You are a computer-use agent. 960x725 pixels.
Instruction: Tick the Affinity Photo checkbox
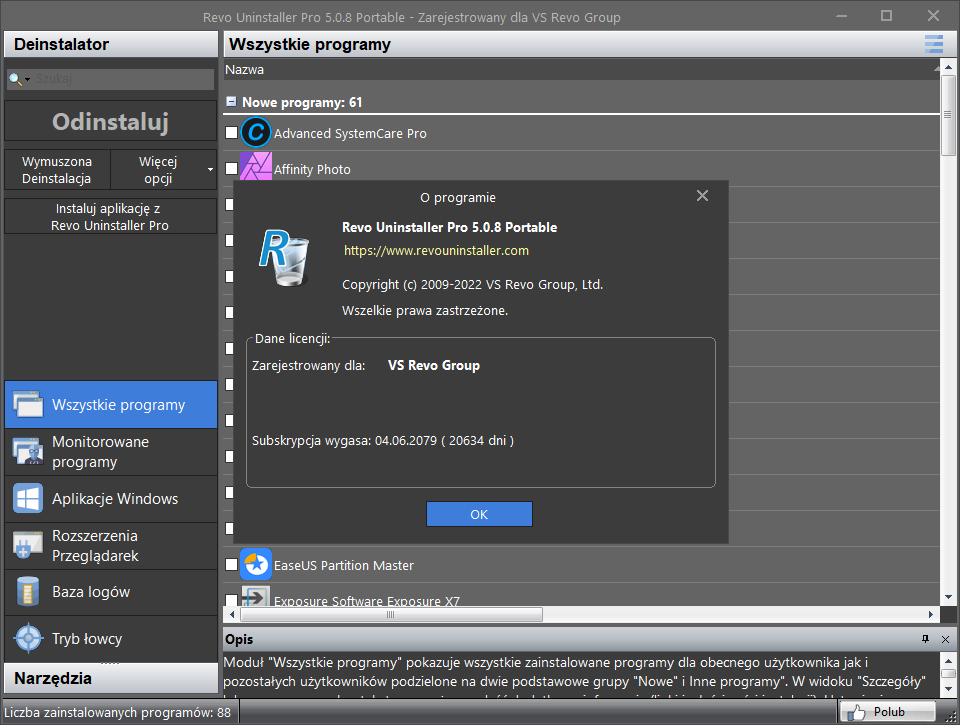tap(231, 168)
